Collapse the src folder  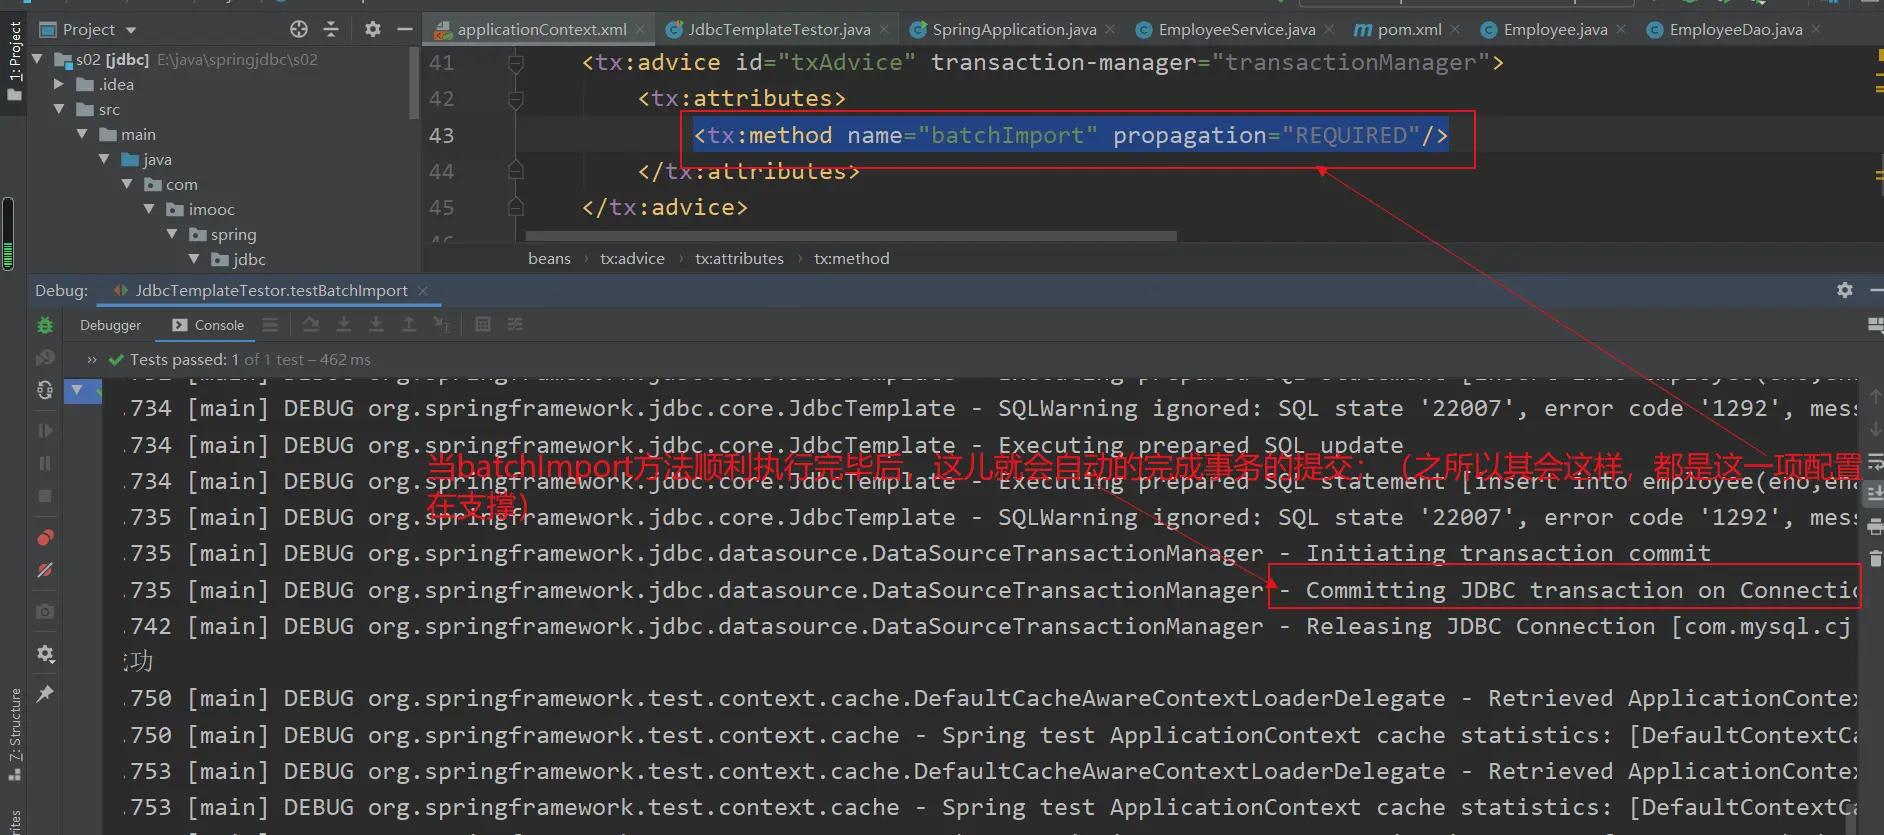[59, 109]
